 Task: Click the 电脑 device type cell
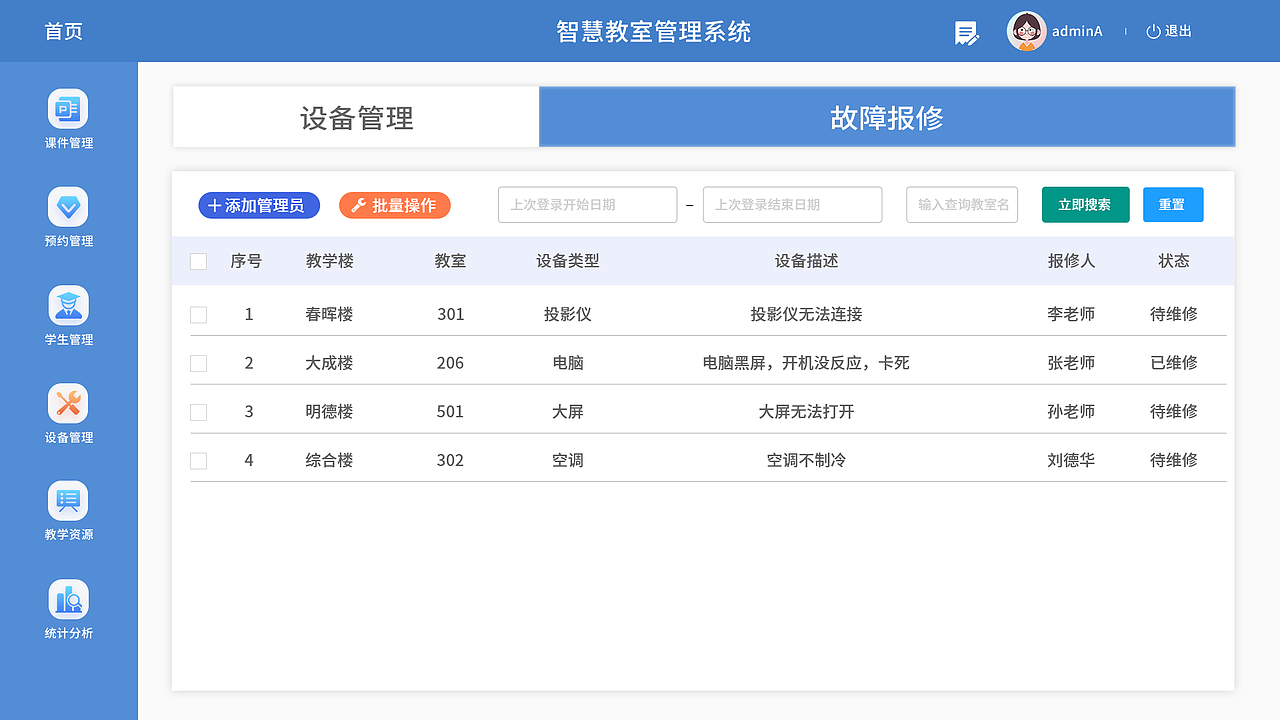(x=568, y=363)
